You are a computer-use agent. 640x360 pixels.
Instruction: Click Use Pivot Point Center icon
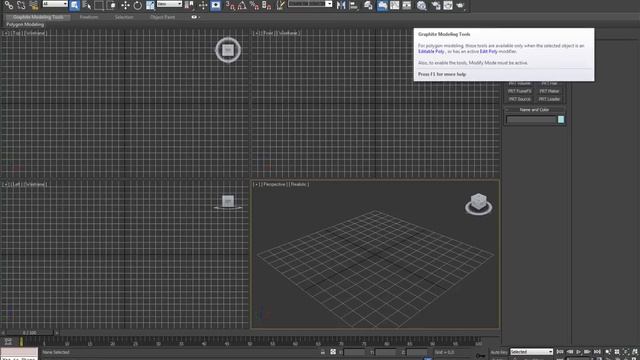click(189, 5)
